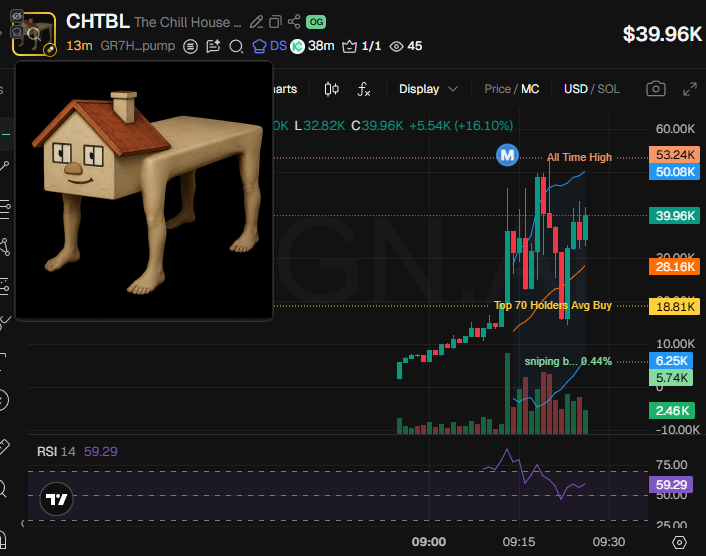Click the pencil edit icon beside The Chill House
The height and width of the screenshot is (556, 706).
[x=256, y=22]
